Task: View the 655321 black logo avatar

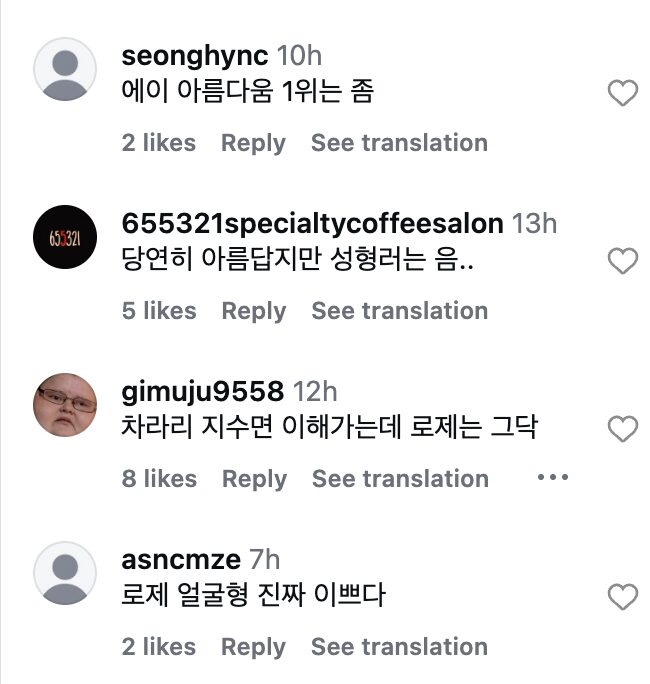Action: pyautogui.click(x=65, y=238)
